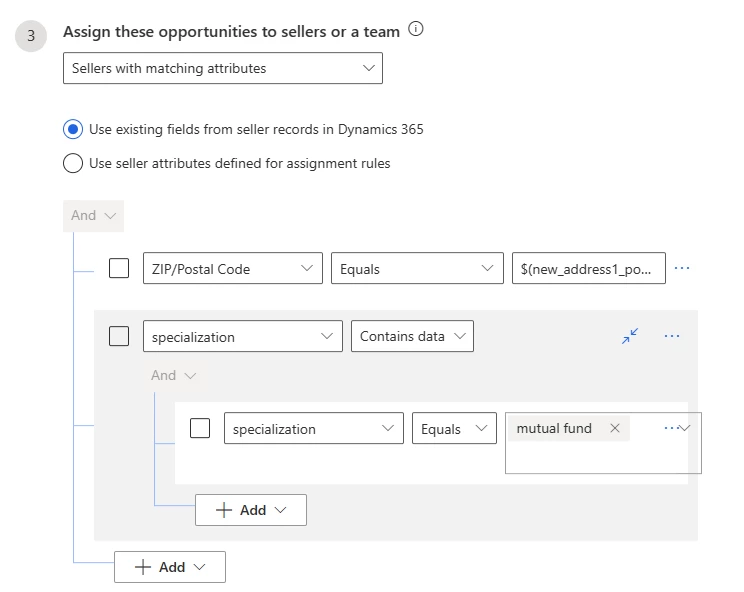This screenshot has width=744, height=592.
Task: Check the specialization group checkbox
Action: (x=119, y=336)
